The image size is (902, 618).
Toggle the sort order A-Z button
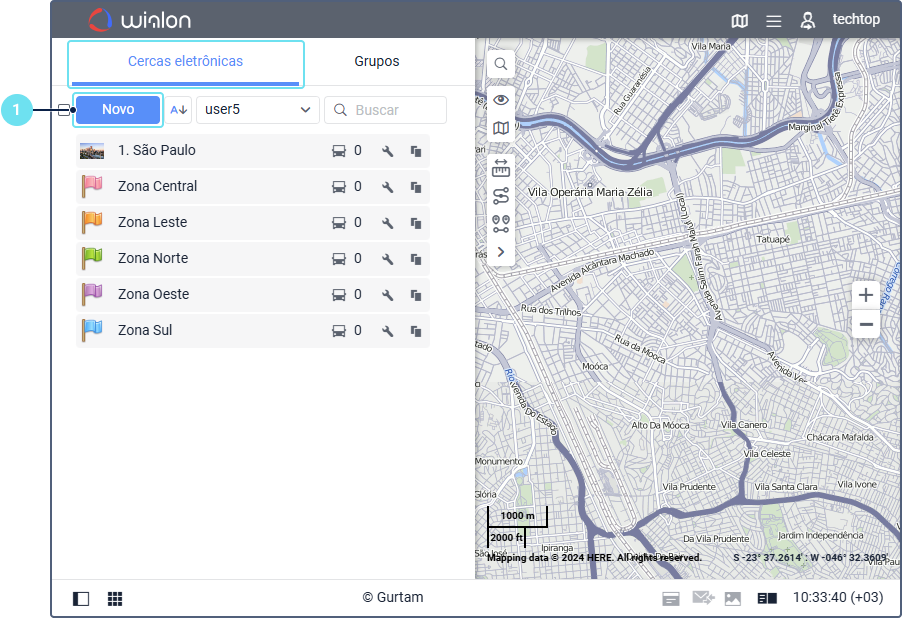pos(179,110)
